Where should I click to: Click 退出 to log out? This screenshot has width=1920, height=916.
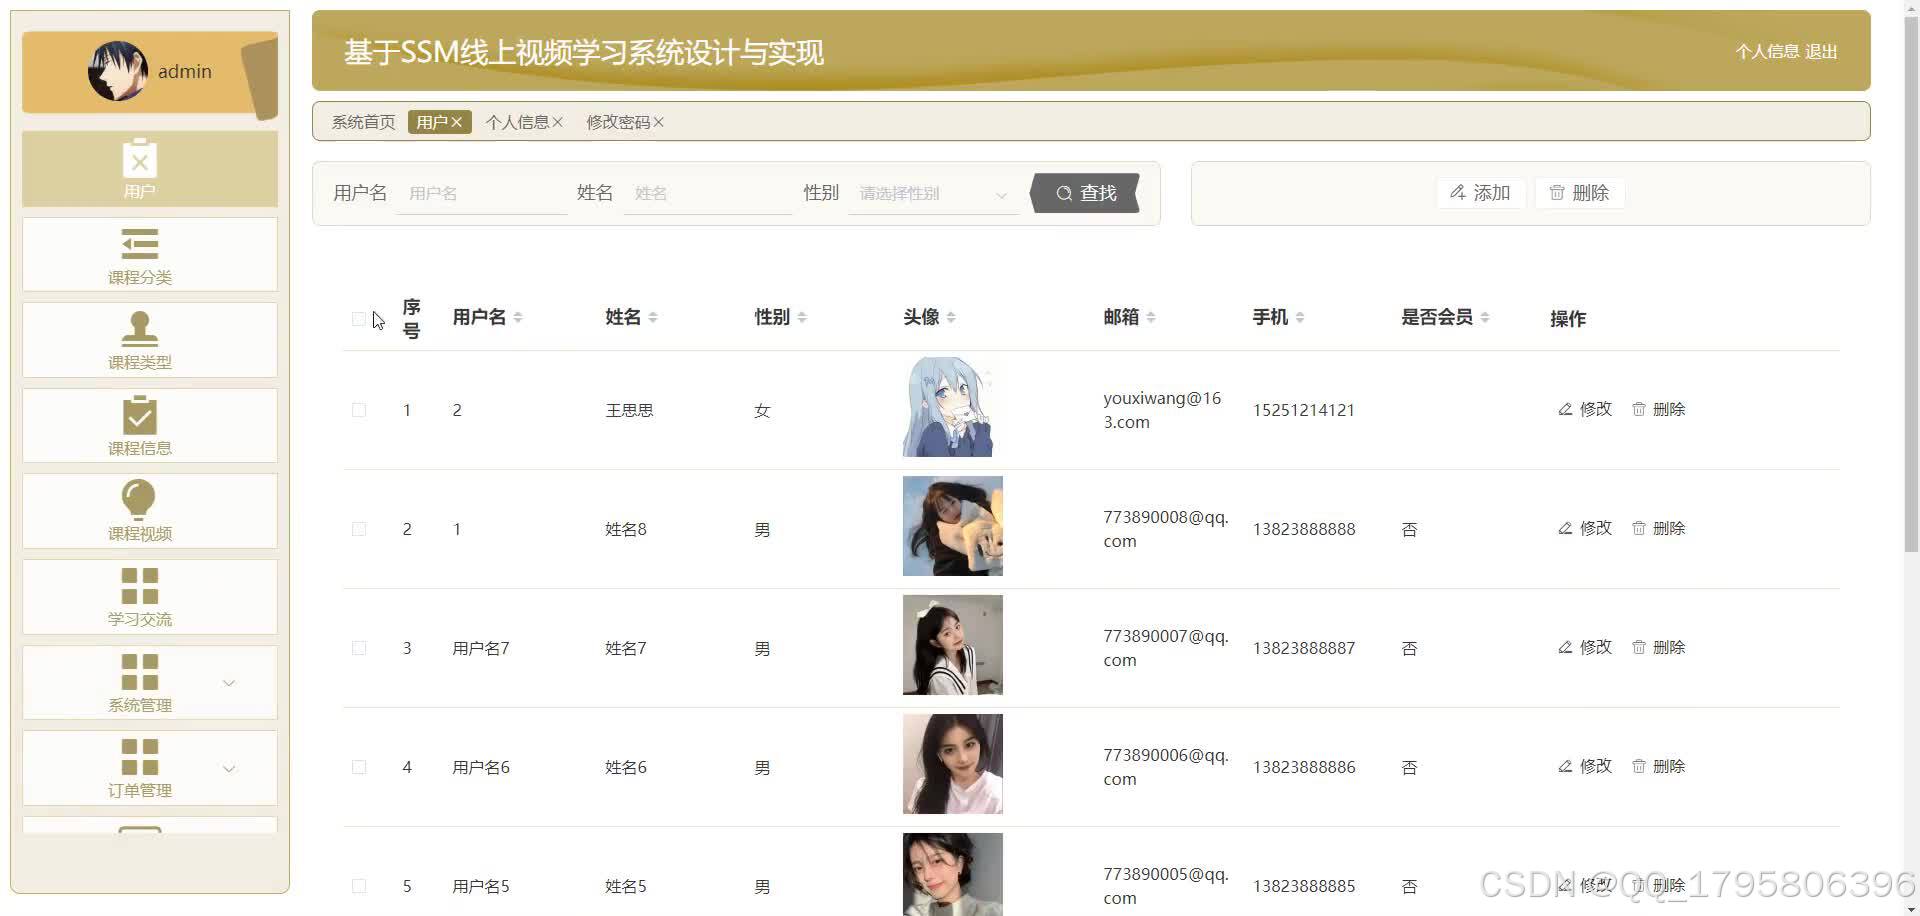(x=1824, y=51)
